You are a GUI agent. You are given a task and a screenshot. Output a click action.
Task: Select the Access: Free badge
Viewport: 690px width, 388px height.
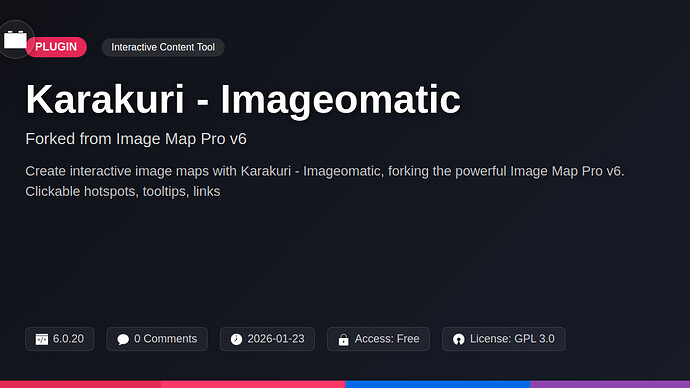[x=378, y=339]
